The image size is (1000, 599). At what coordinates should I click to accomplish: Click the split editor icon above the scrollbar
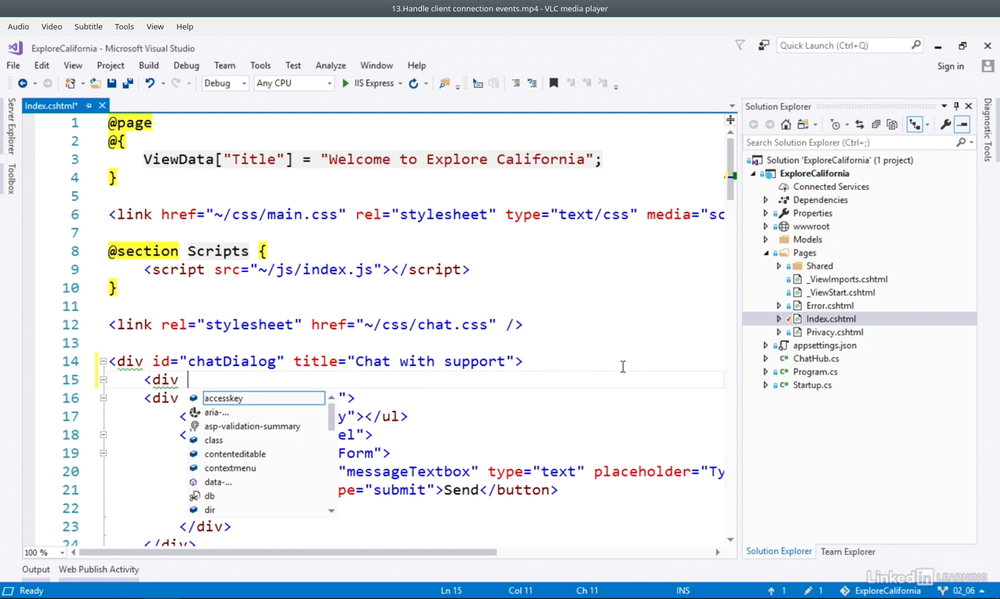point(730,120)
